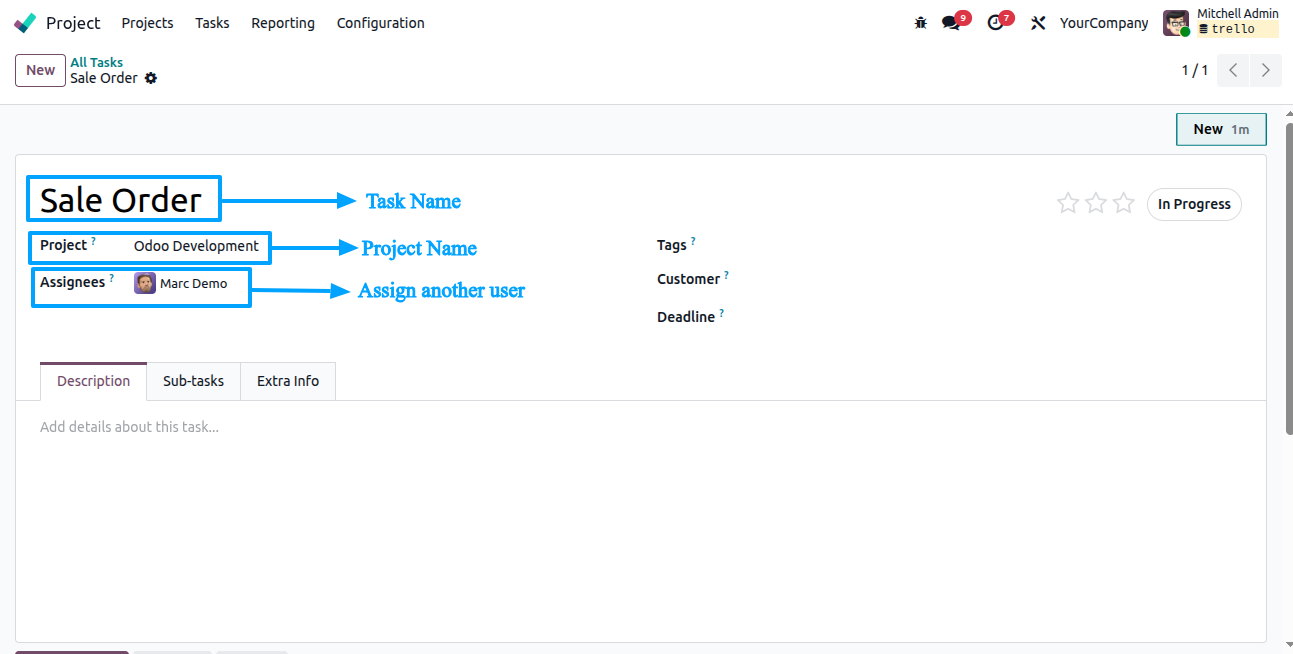Screen dimensions: 1293x654
Task: Set priority with the first star
Action: pos(1068,203)
